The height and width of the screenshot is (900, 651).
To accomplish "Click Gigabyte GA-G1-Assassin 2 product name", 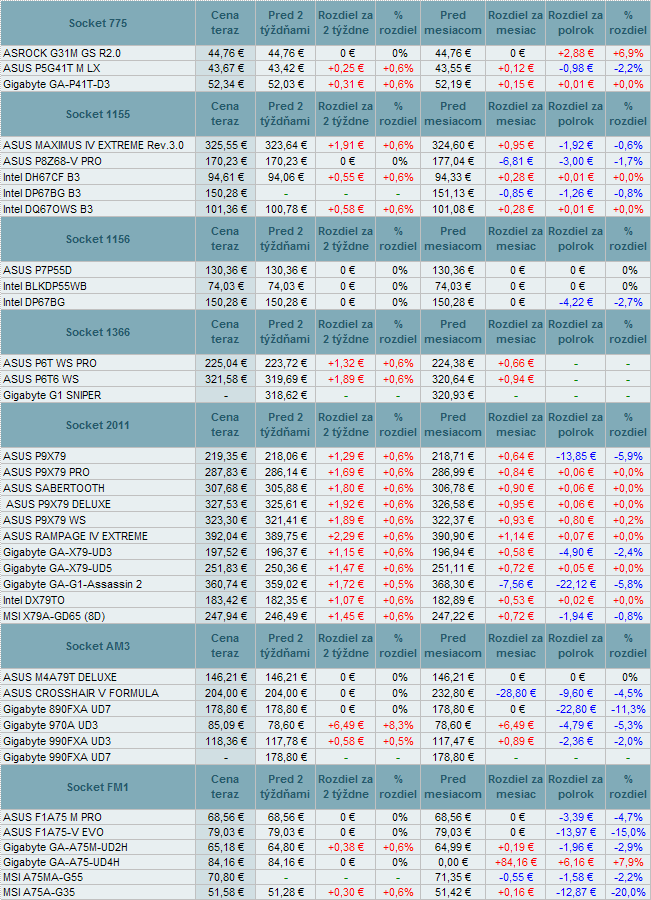I will (x=72, y=585).
